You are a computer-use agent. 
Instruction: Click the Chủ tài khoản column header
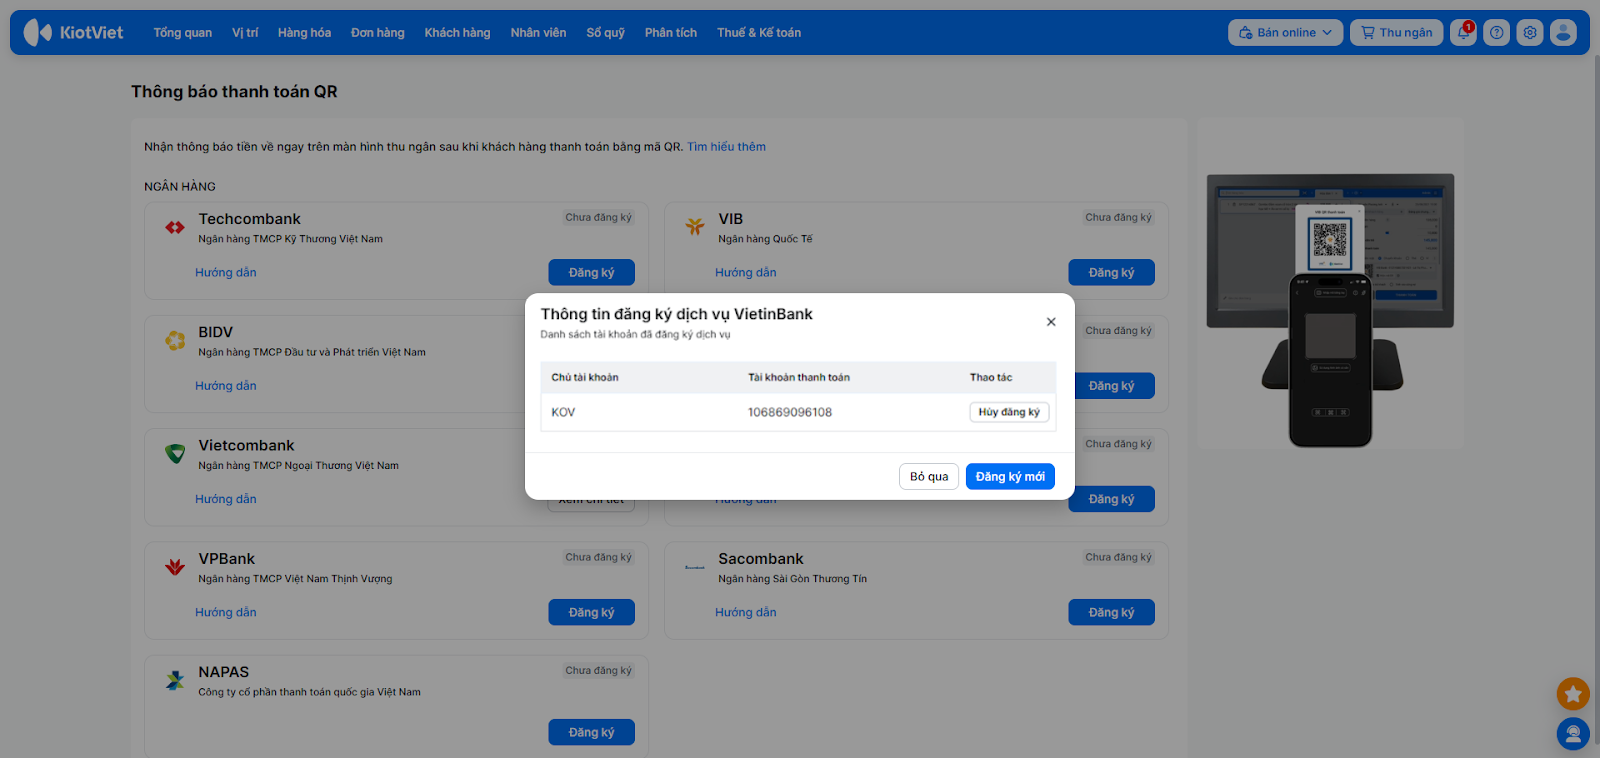click(585, 377)
